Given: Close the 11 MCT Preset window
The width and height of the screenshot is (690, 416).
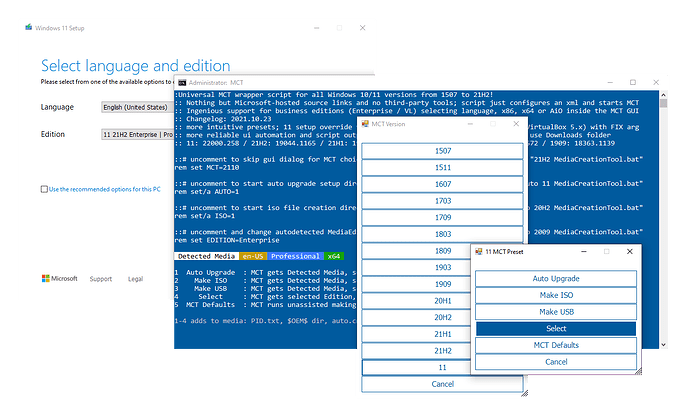Looking at the screenshot, I should point(630,251).
